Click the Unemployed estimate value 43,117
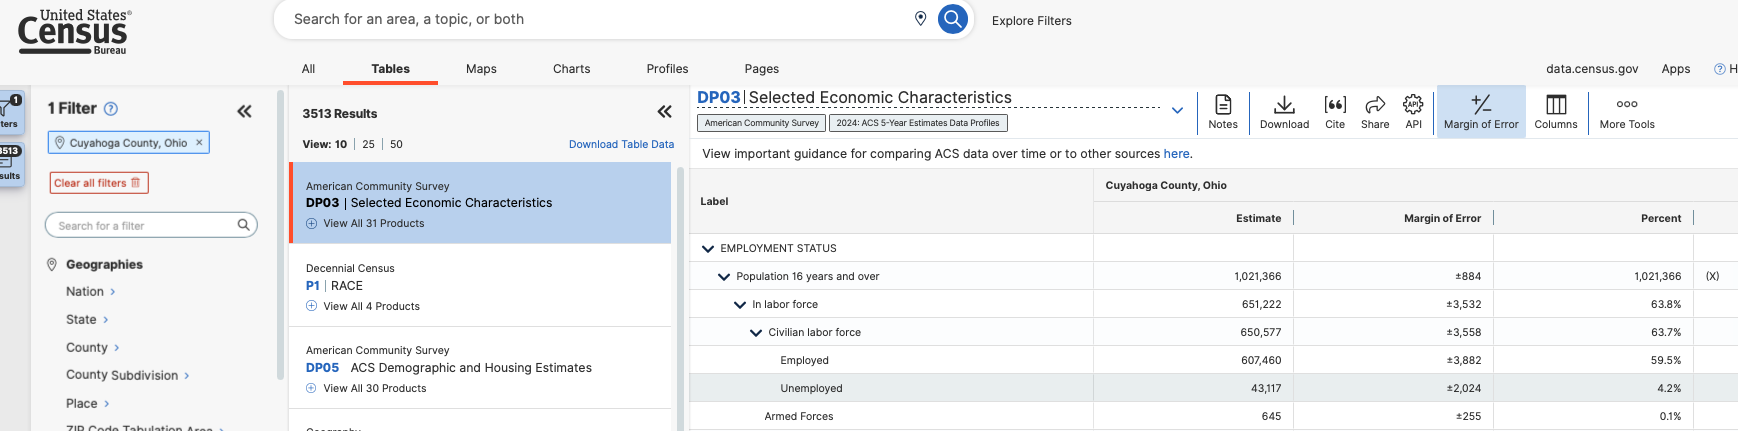This screenshot has width=1738, height=431. tap(1265, 388)
